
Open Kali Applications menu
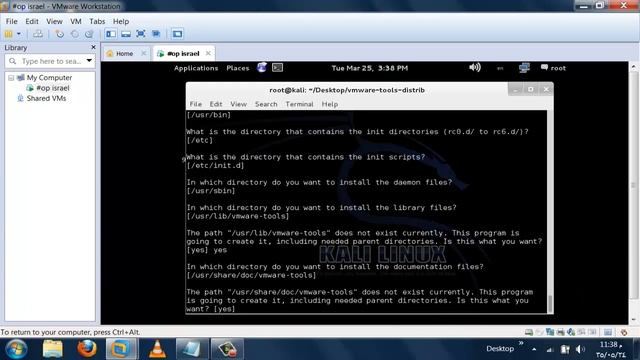(x=196, y=68)
